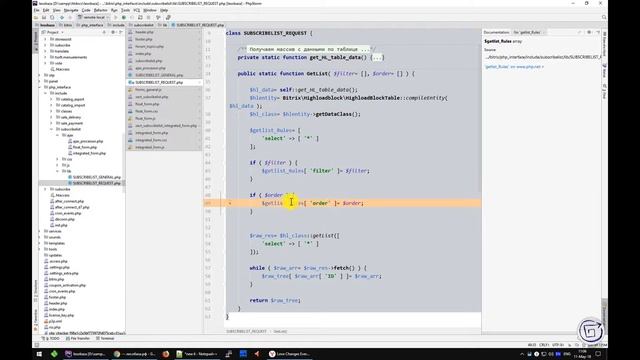Image resolution: width=640 pixels, height=360 pixels.
Task: Click the Debug bug icon in toolbar
Action: click(124, 18)
